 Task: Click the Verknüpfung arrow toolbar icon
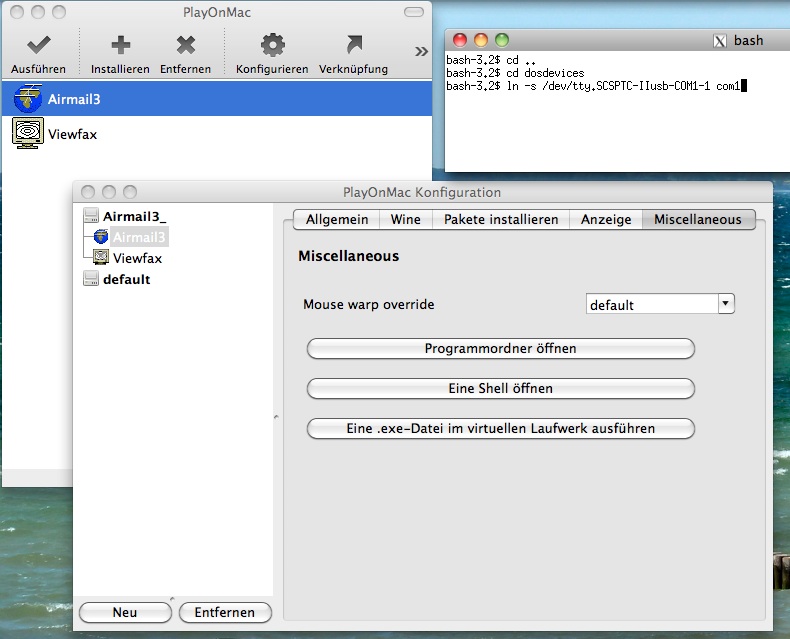pos(354,45)
